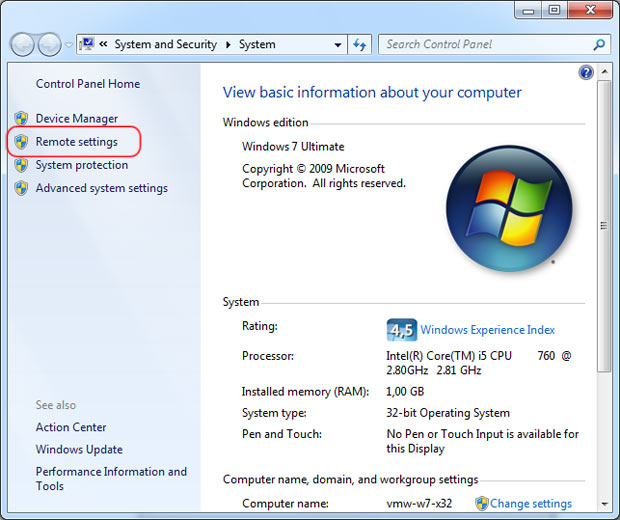Click the '1,00 GB' memory value
The image size is (620, 520).
pyautogui.click(x=405, y=391)
